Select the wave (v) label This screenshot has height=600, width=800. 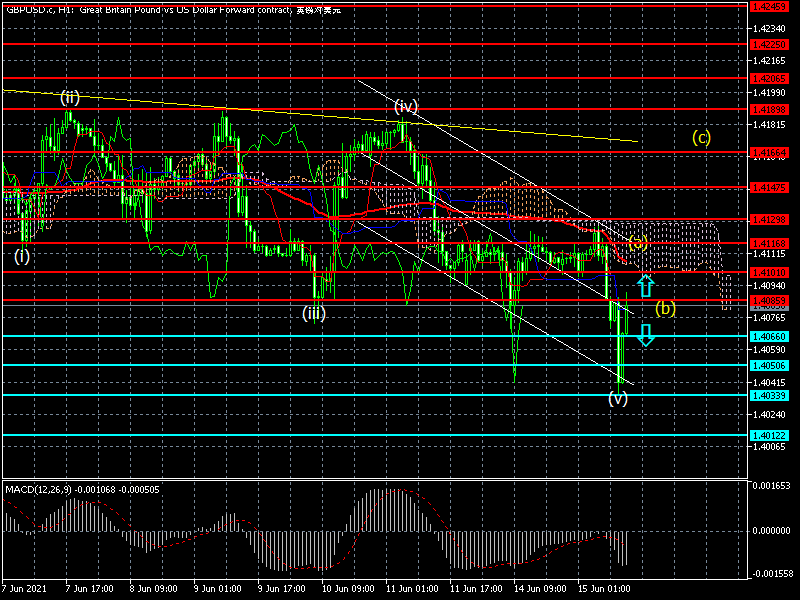[x=618, y=398]
